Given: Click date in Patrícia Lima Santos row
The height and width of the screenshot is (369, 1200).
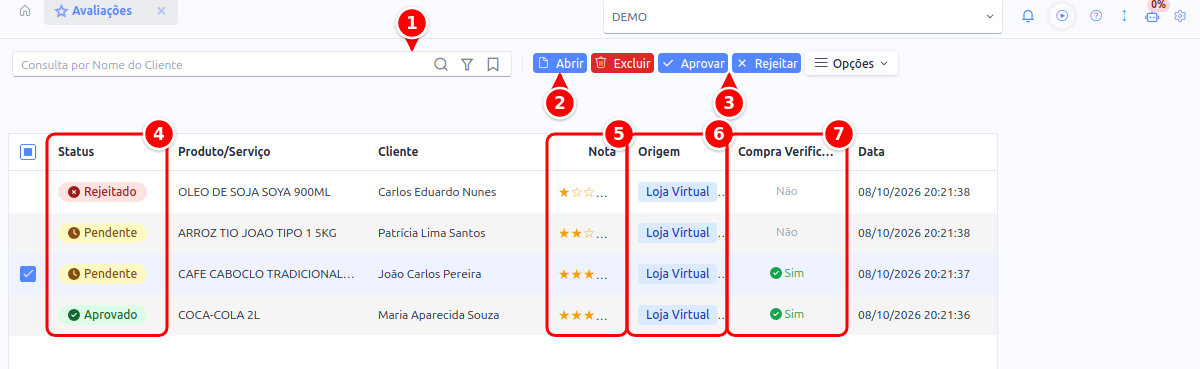Looking at the screenshot, I should click(x=915, y=233).
